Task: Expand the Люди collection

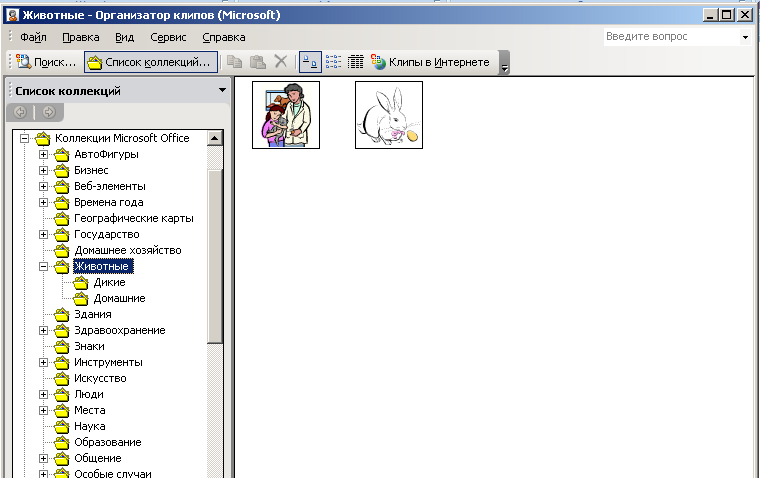Action: [x=44, y=395]
